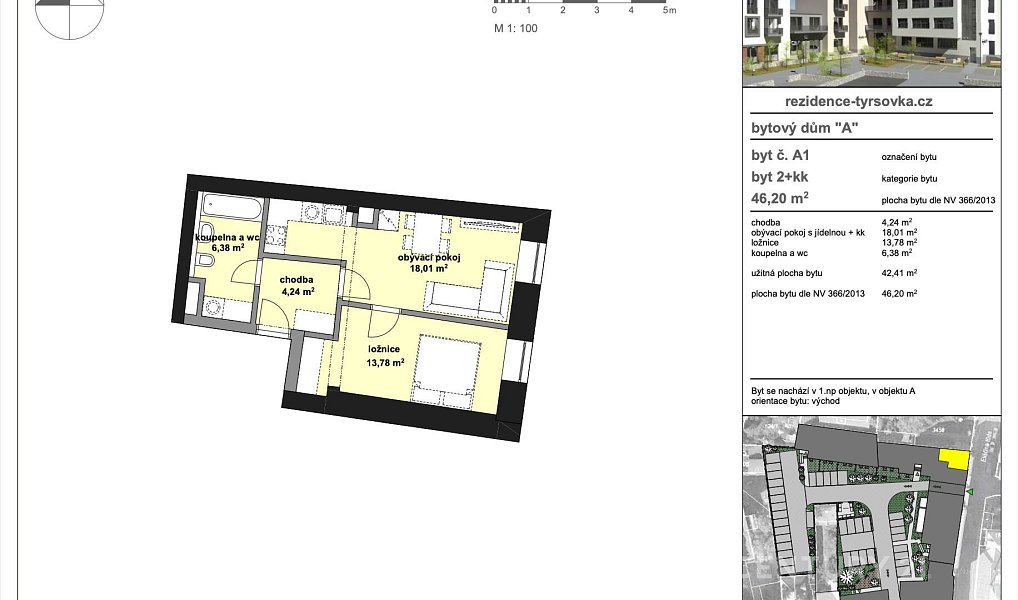This screenshot has height=600, width=1018.
Task: Select the 'byt č. A1' label
Action: click(780, 156)
